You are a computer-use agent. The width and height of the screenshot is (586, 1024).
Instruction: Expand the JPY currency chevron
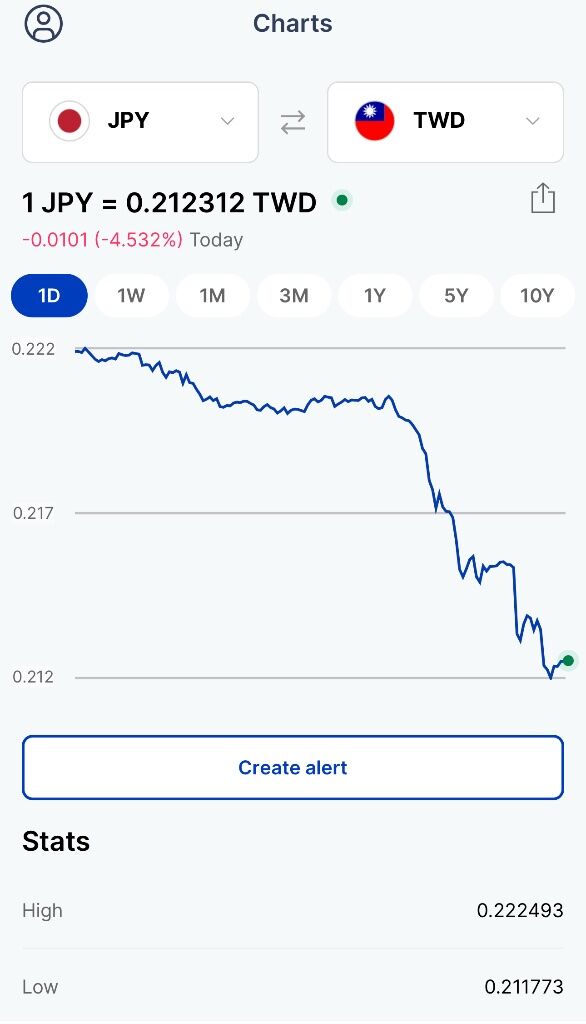[227, 121]
